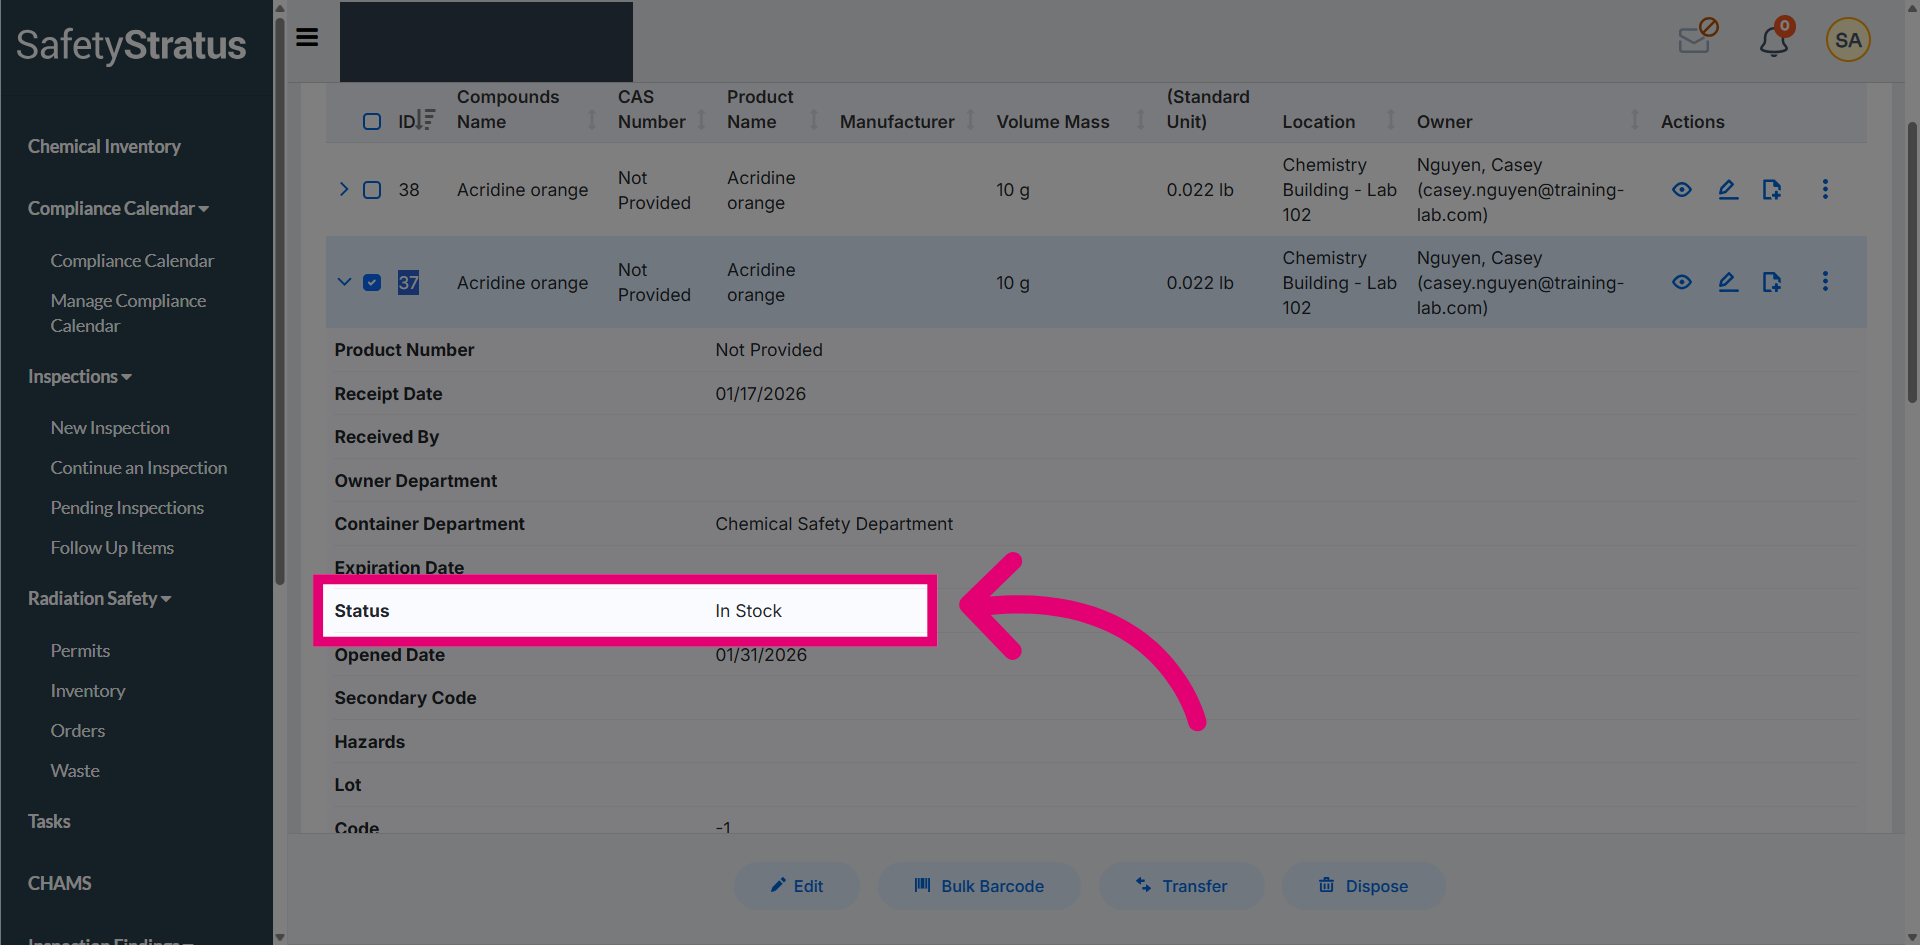Screen dimensions: 1920x945
Task: Click the Bulk Barcode button
Action: (x=979, y=886)
